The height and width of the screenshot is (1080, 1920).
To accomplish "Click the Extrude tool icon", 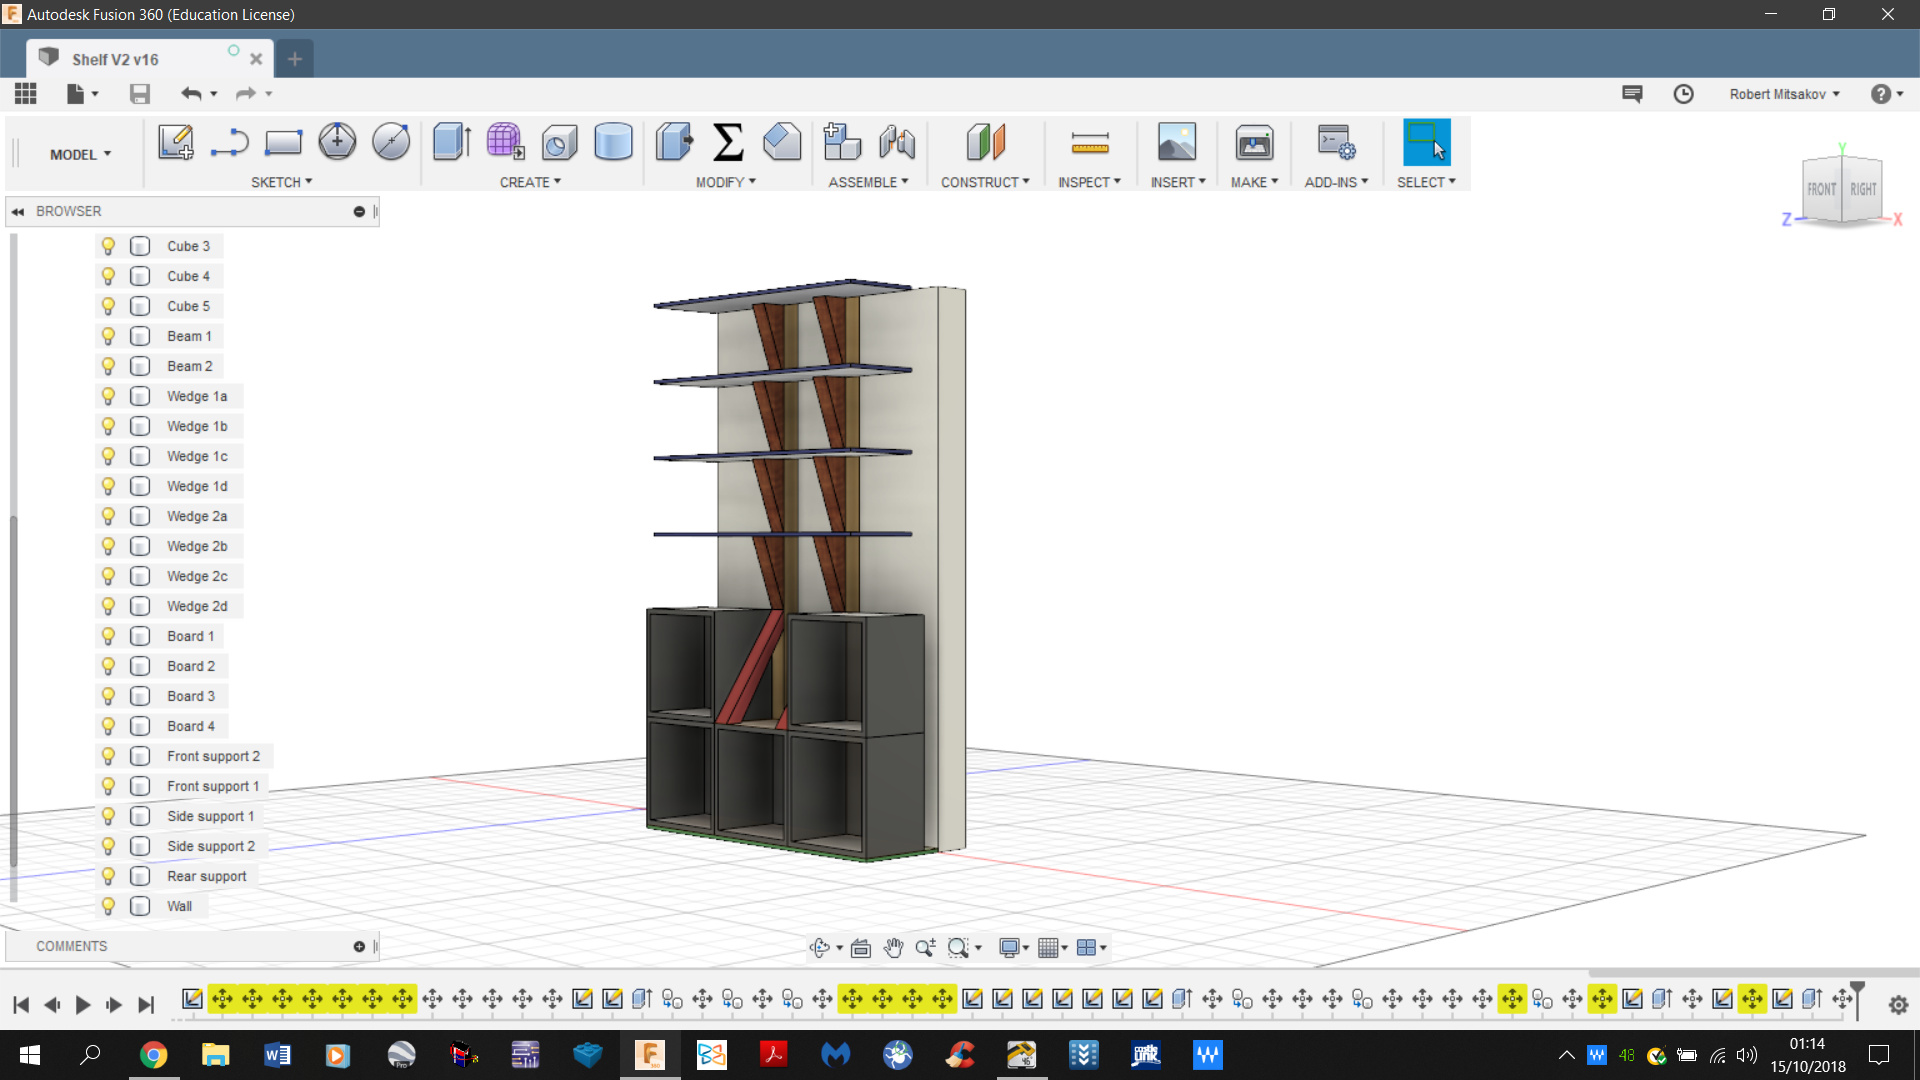I will tap(452, 142).
